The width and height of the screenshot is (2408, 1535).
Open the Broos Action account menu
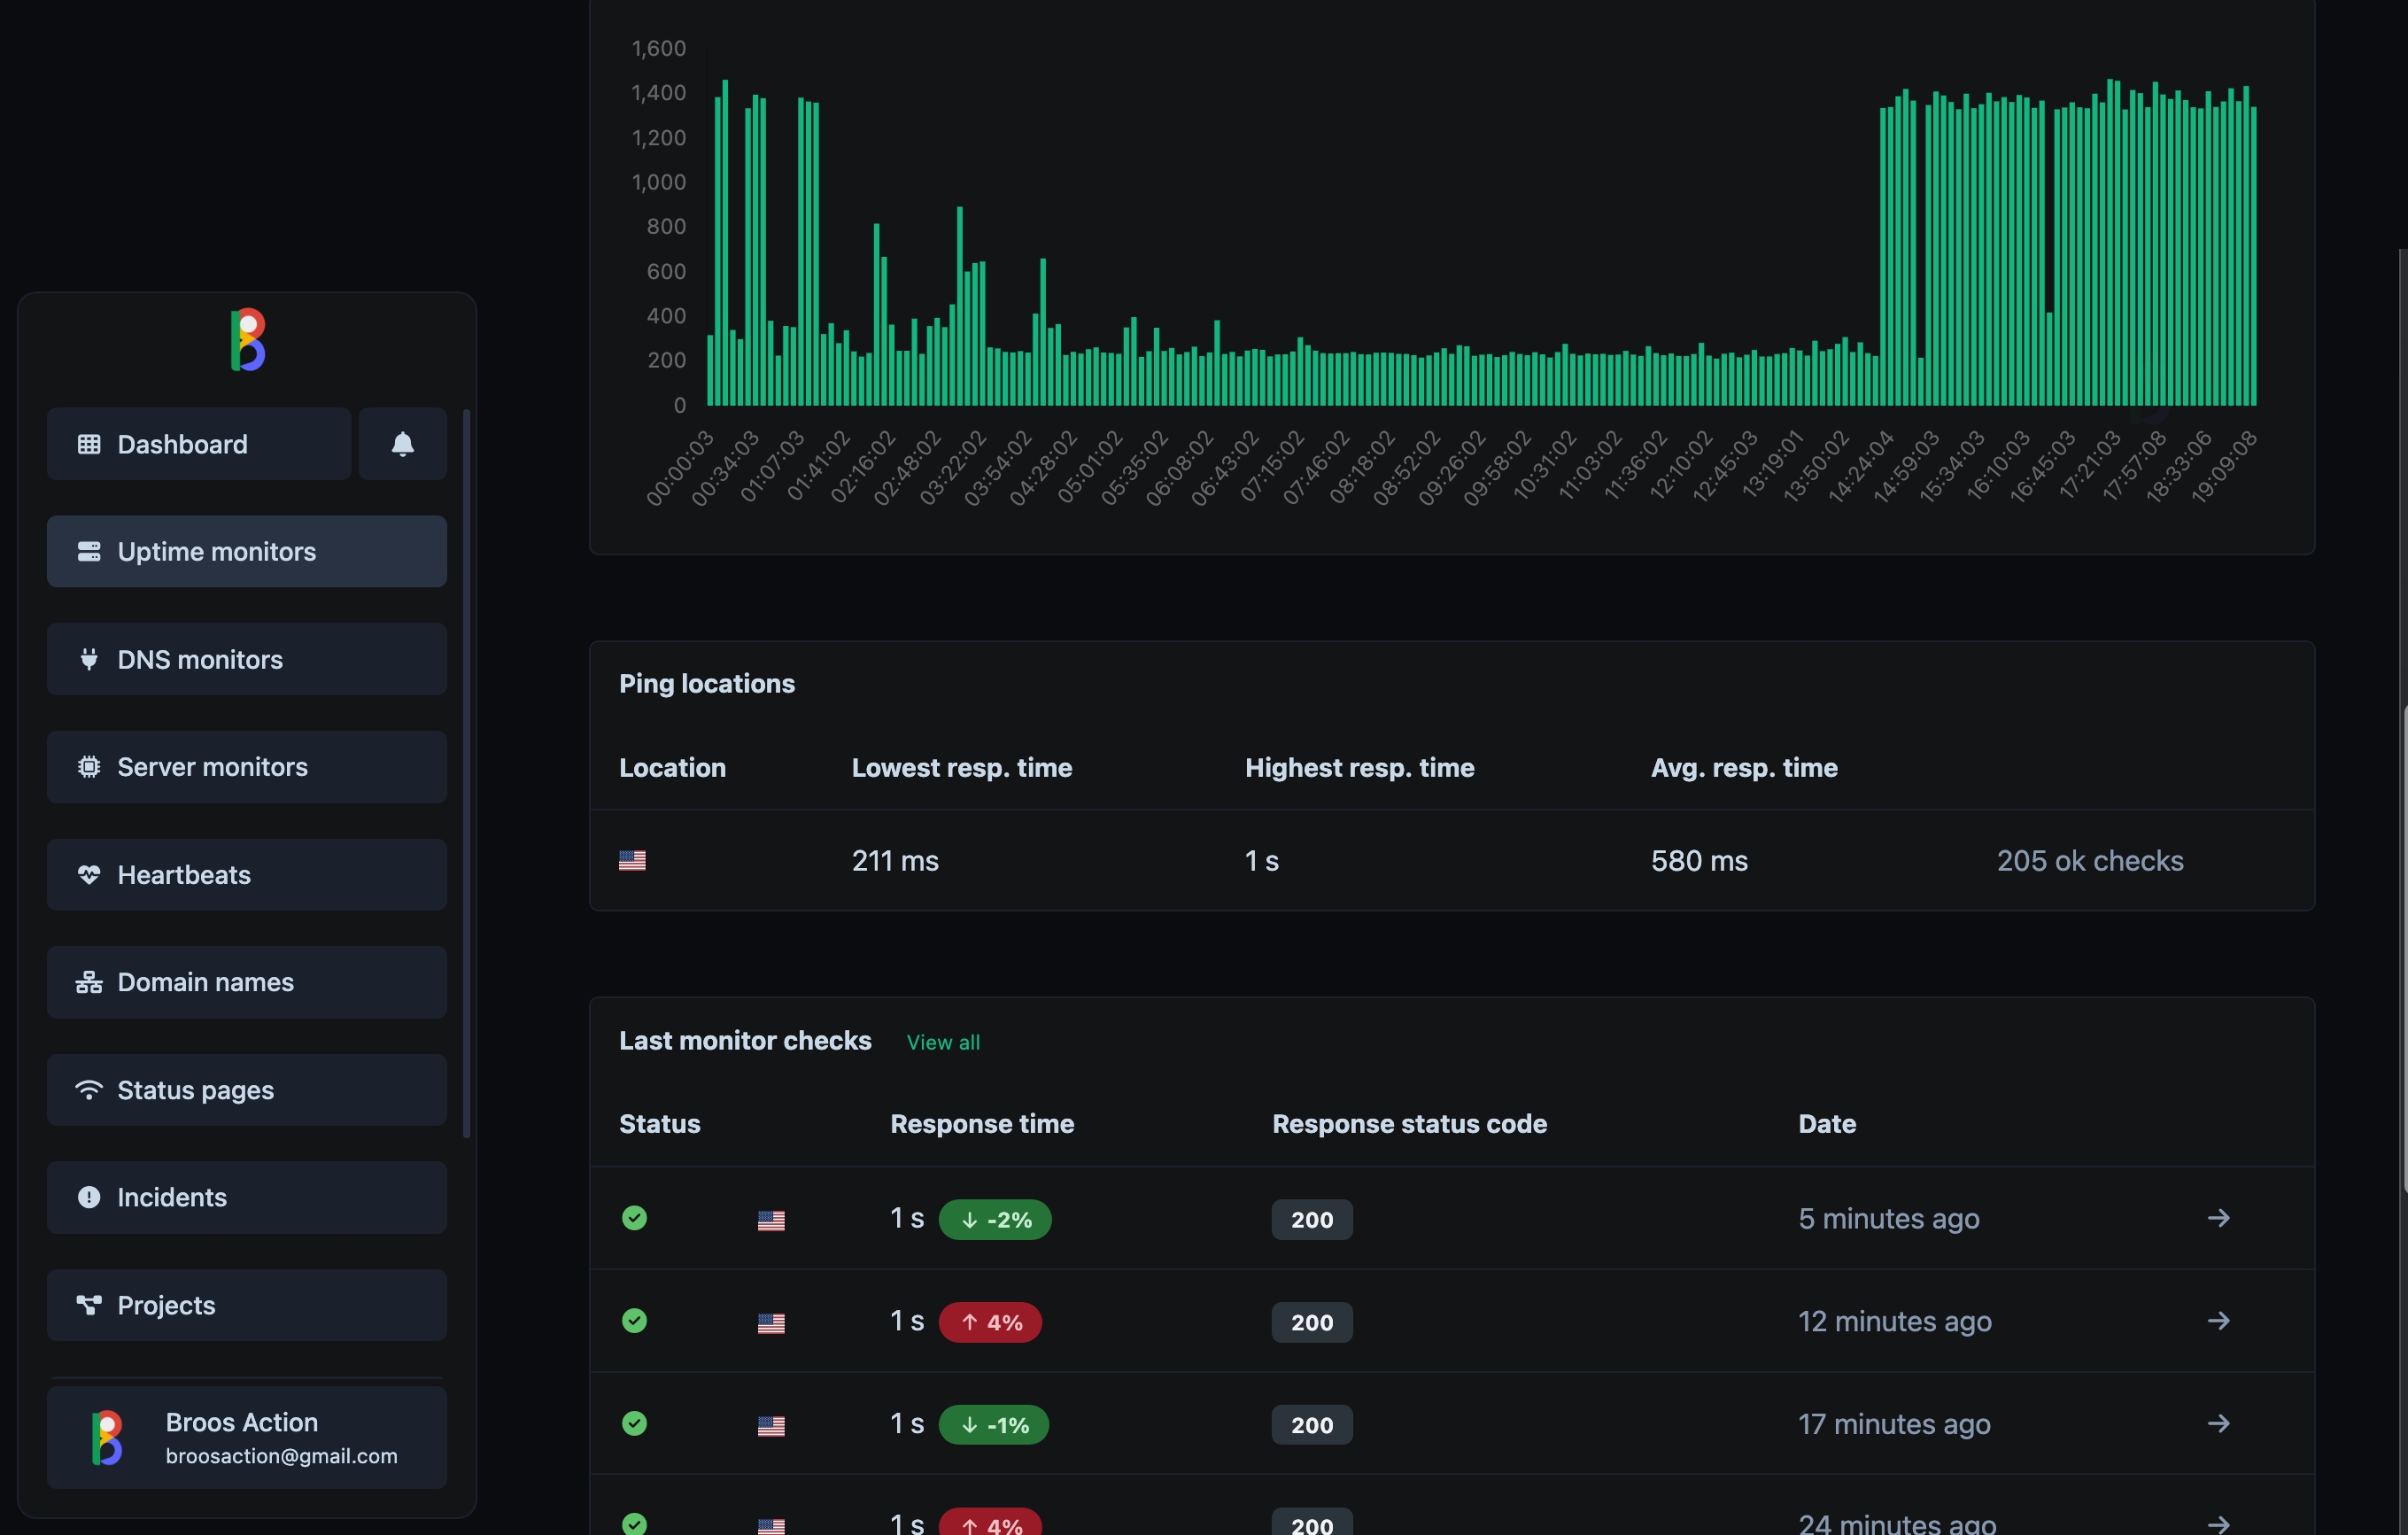pos(246,1437)
